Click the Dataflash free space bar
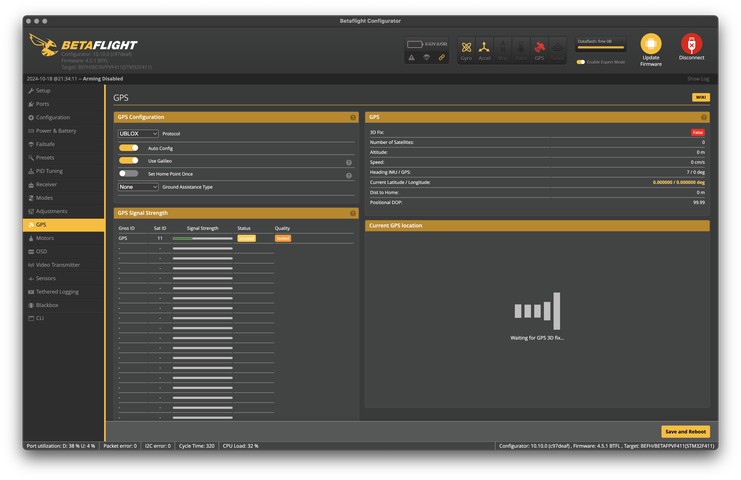Image resolution: width=741 pixels, height=480 pixels. pos(601,47)
